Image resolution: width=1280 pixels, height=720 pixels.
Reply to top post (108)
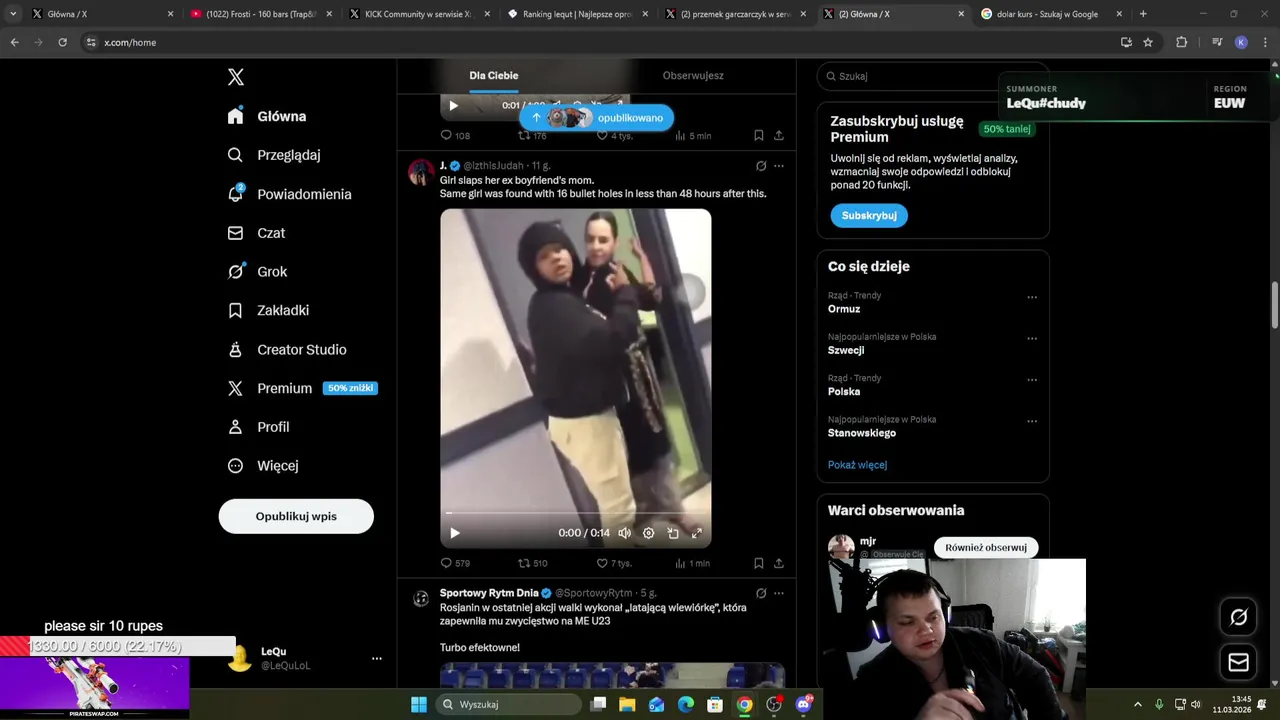point(455,135)
